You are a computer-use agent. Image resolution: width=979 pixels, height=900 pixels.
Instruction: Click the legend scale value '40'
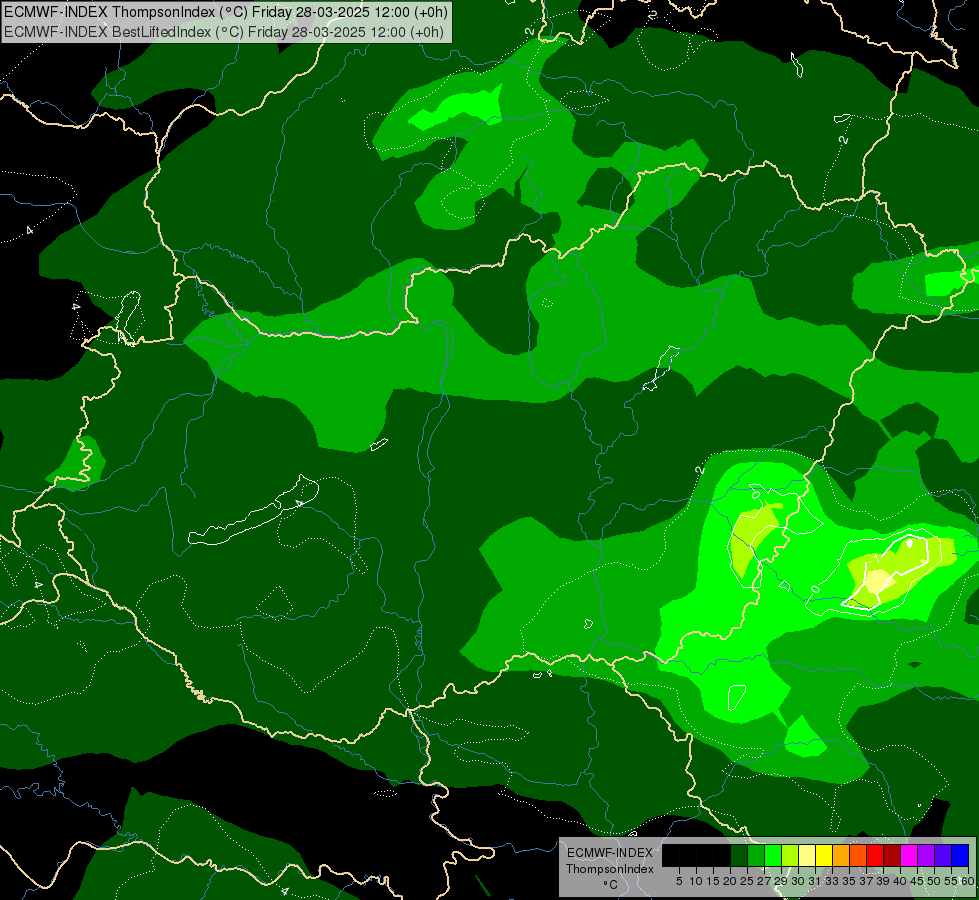tap(900, 881)
